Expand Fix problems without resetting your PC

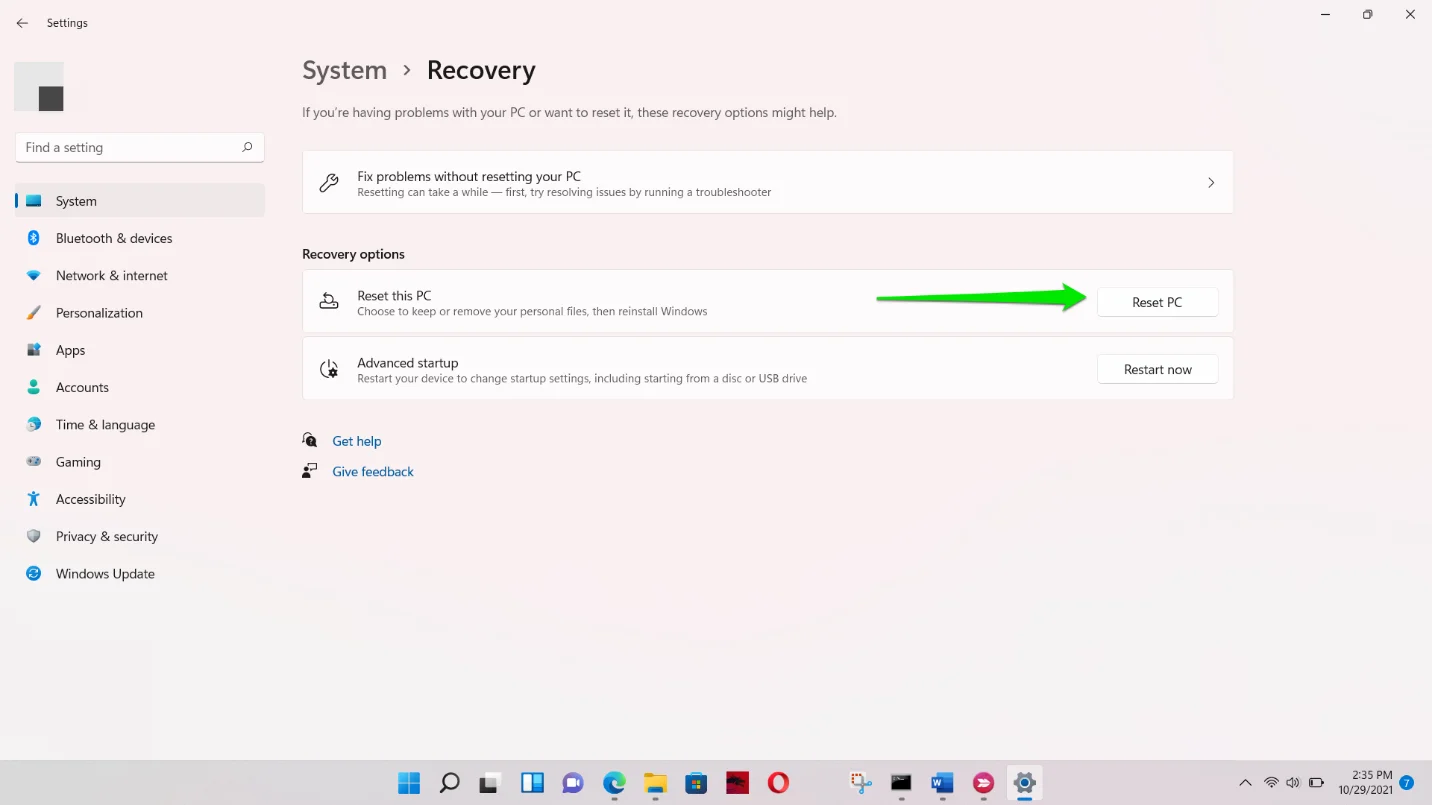point(768,182)
